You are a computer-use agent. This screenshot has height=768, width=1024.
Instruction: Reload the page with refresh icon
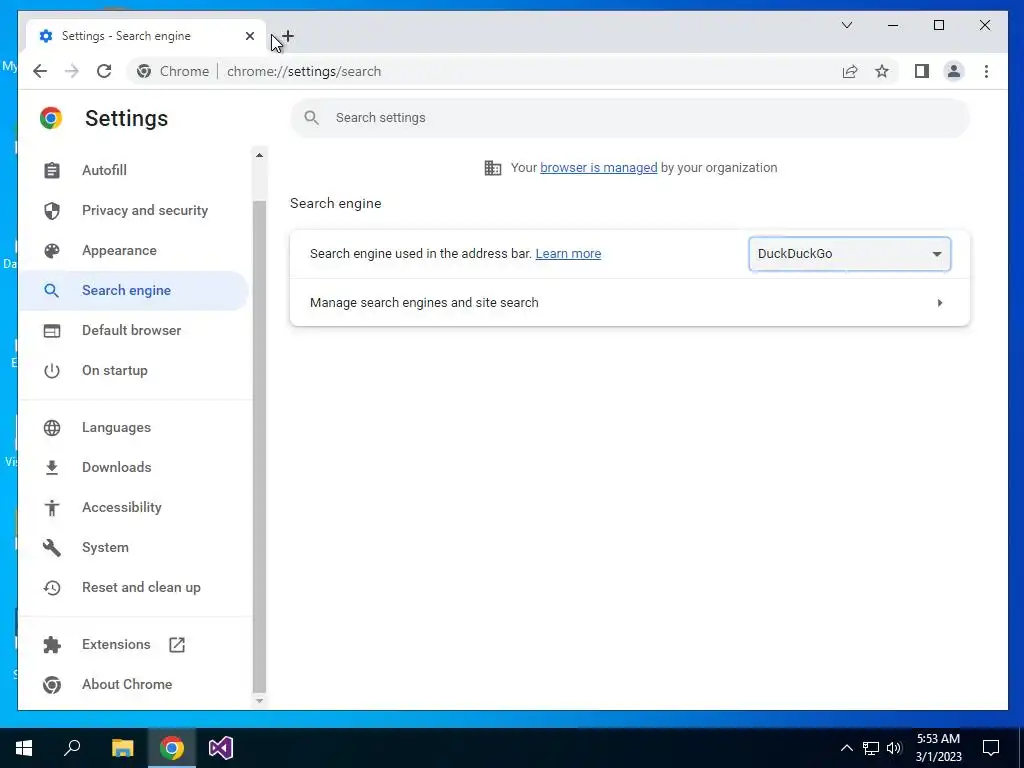tap(104, 71)
